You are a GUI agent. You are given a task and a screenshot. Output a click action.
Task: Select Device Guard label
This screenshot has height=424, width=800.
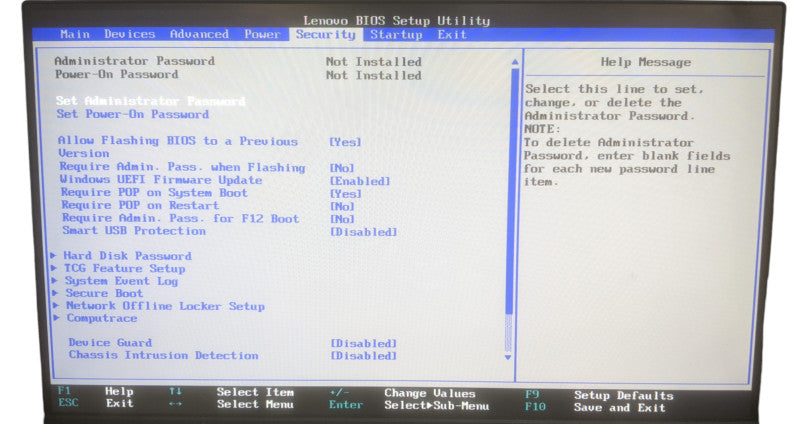point(110,343)
